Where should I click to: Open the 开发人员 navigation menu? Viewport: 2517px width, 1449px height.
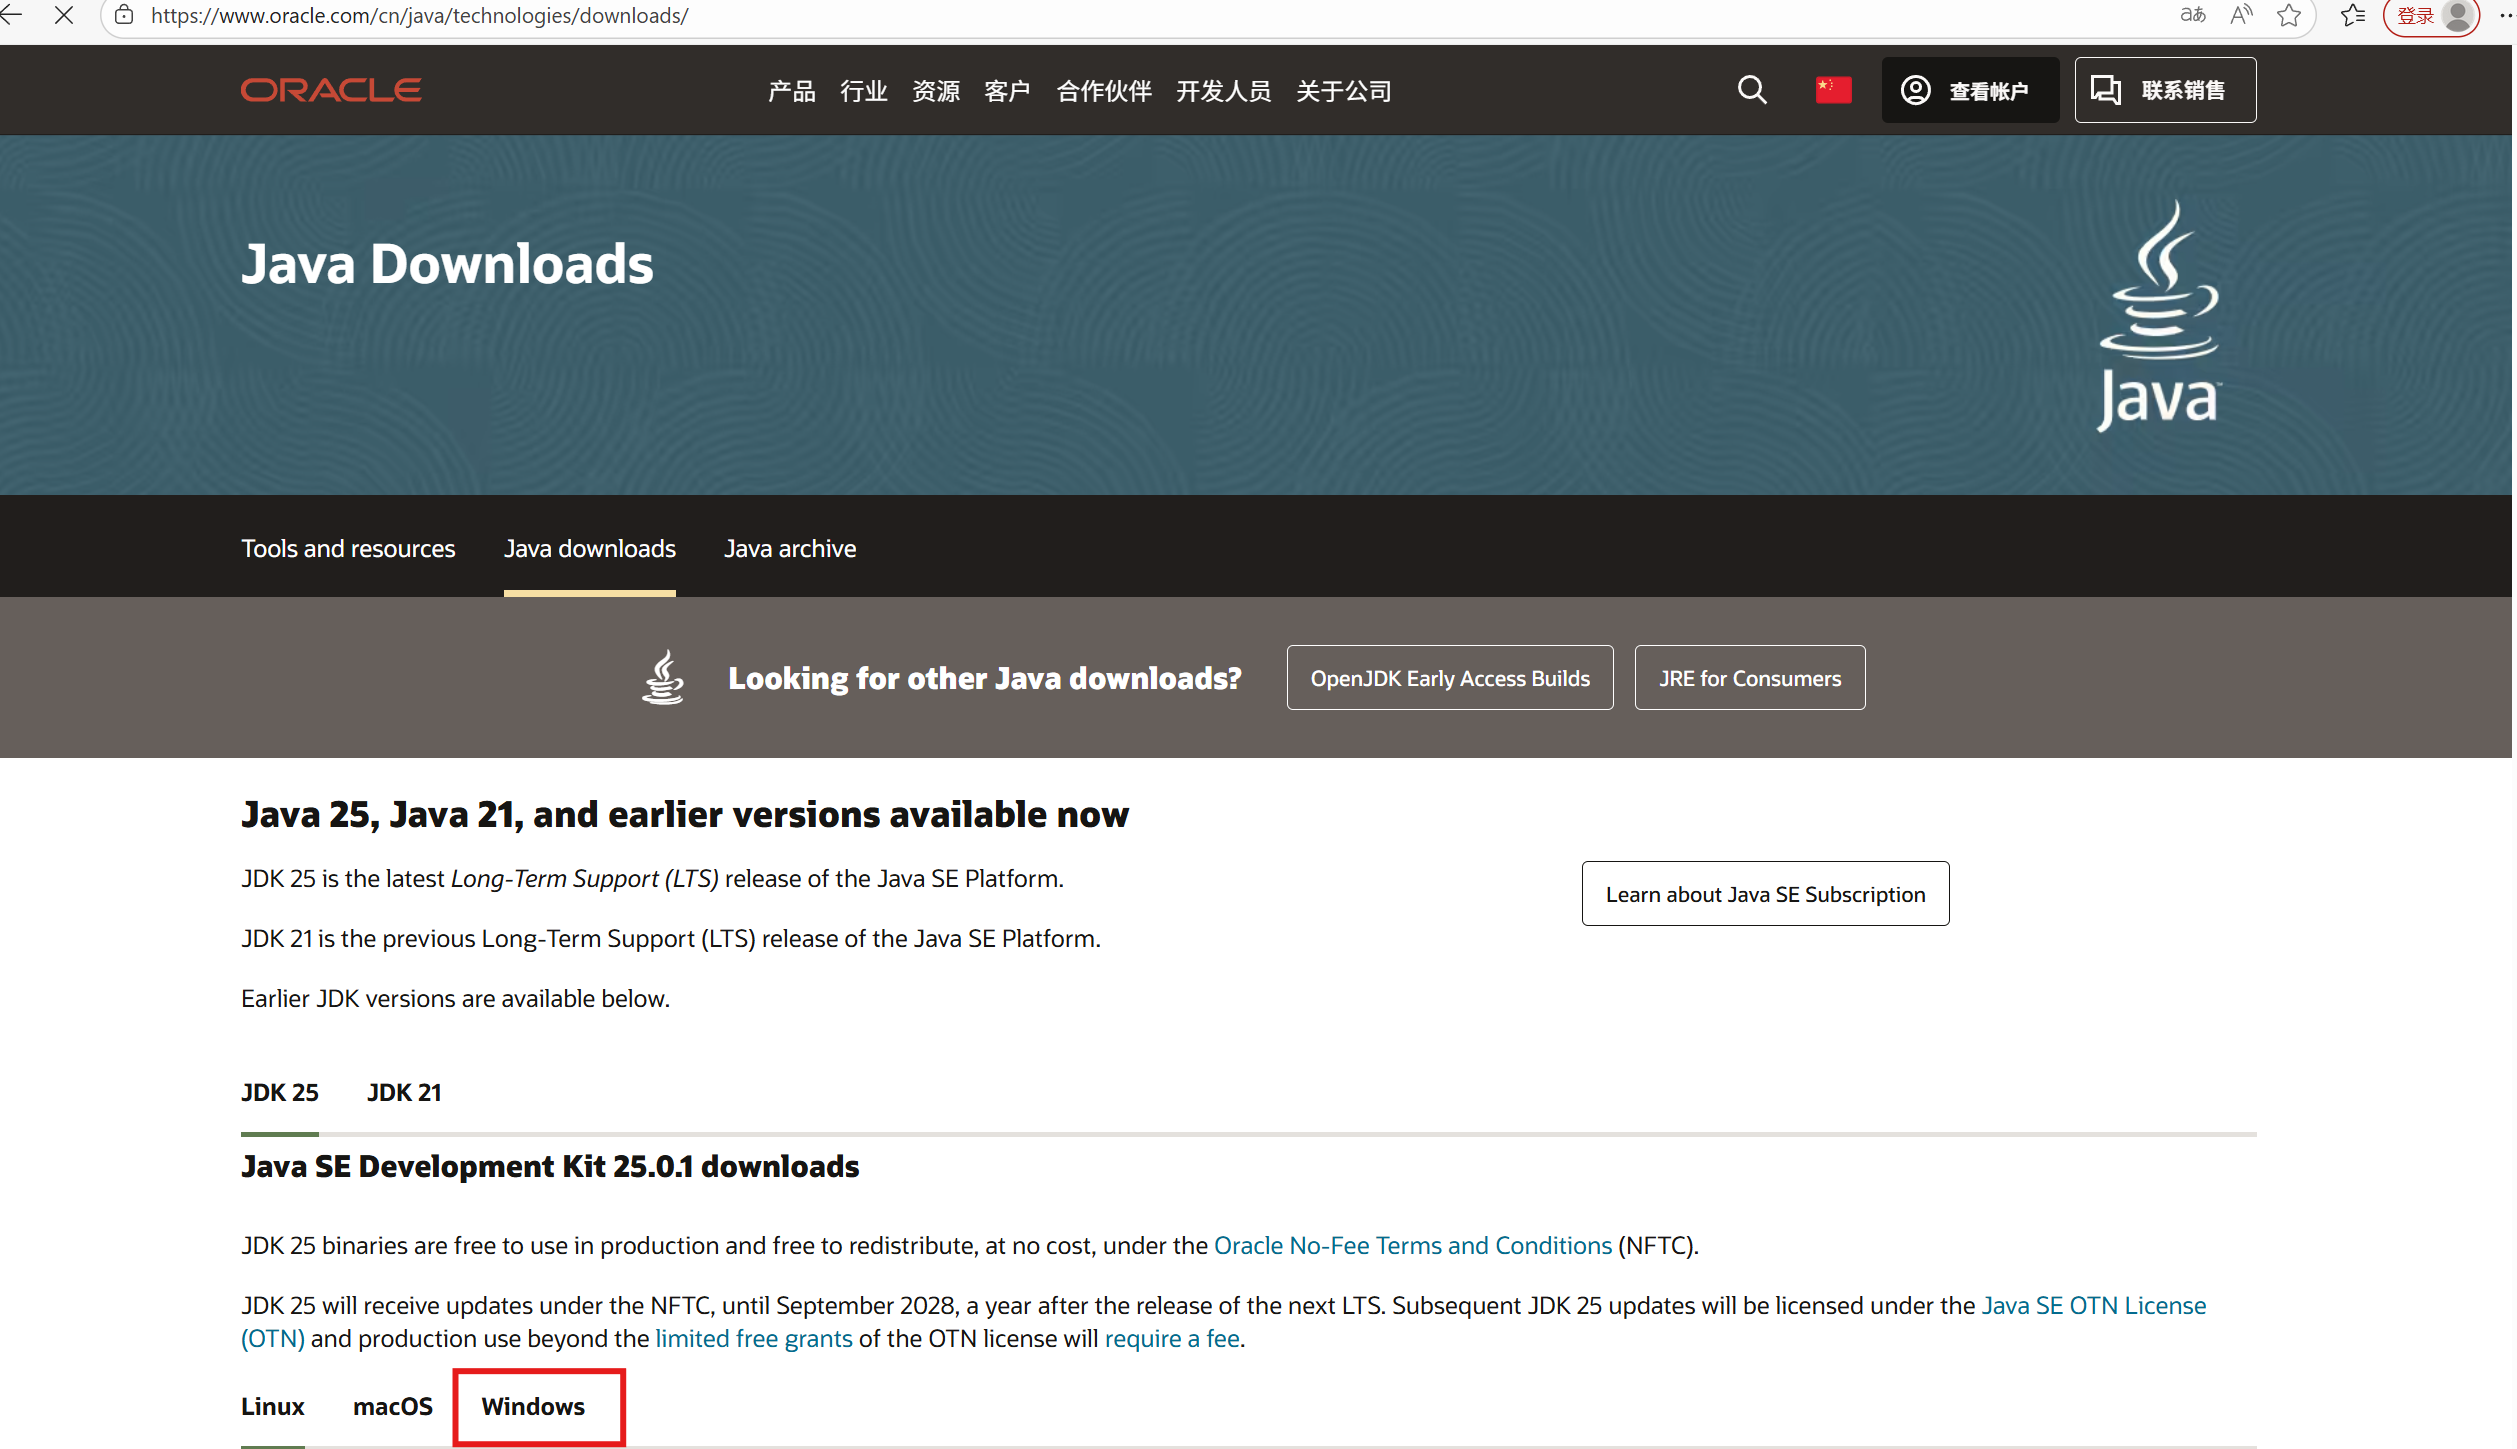tap(1223, 91)
